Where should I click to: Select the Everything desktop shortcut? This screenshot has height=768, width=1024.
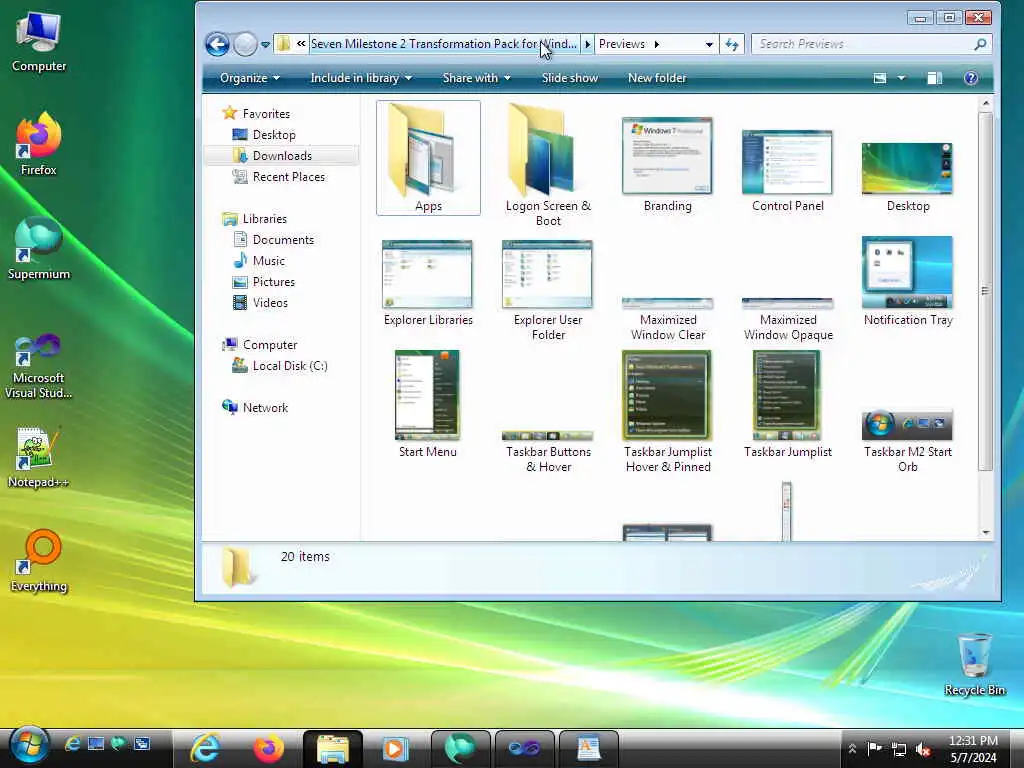pos(39,561)
